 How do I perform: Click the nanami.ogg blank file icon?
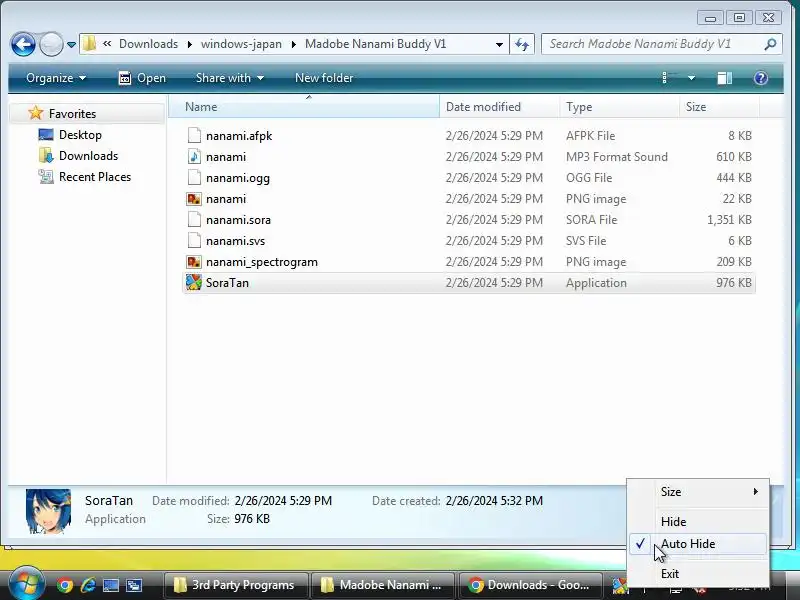(x=194, y=178)
